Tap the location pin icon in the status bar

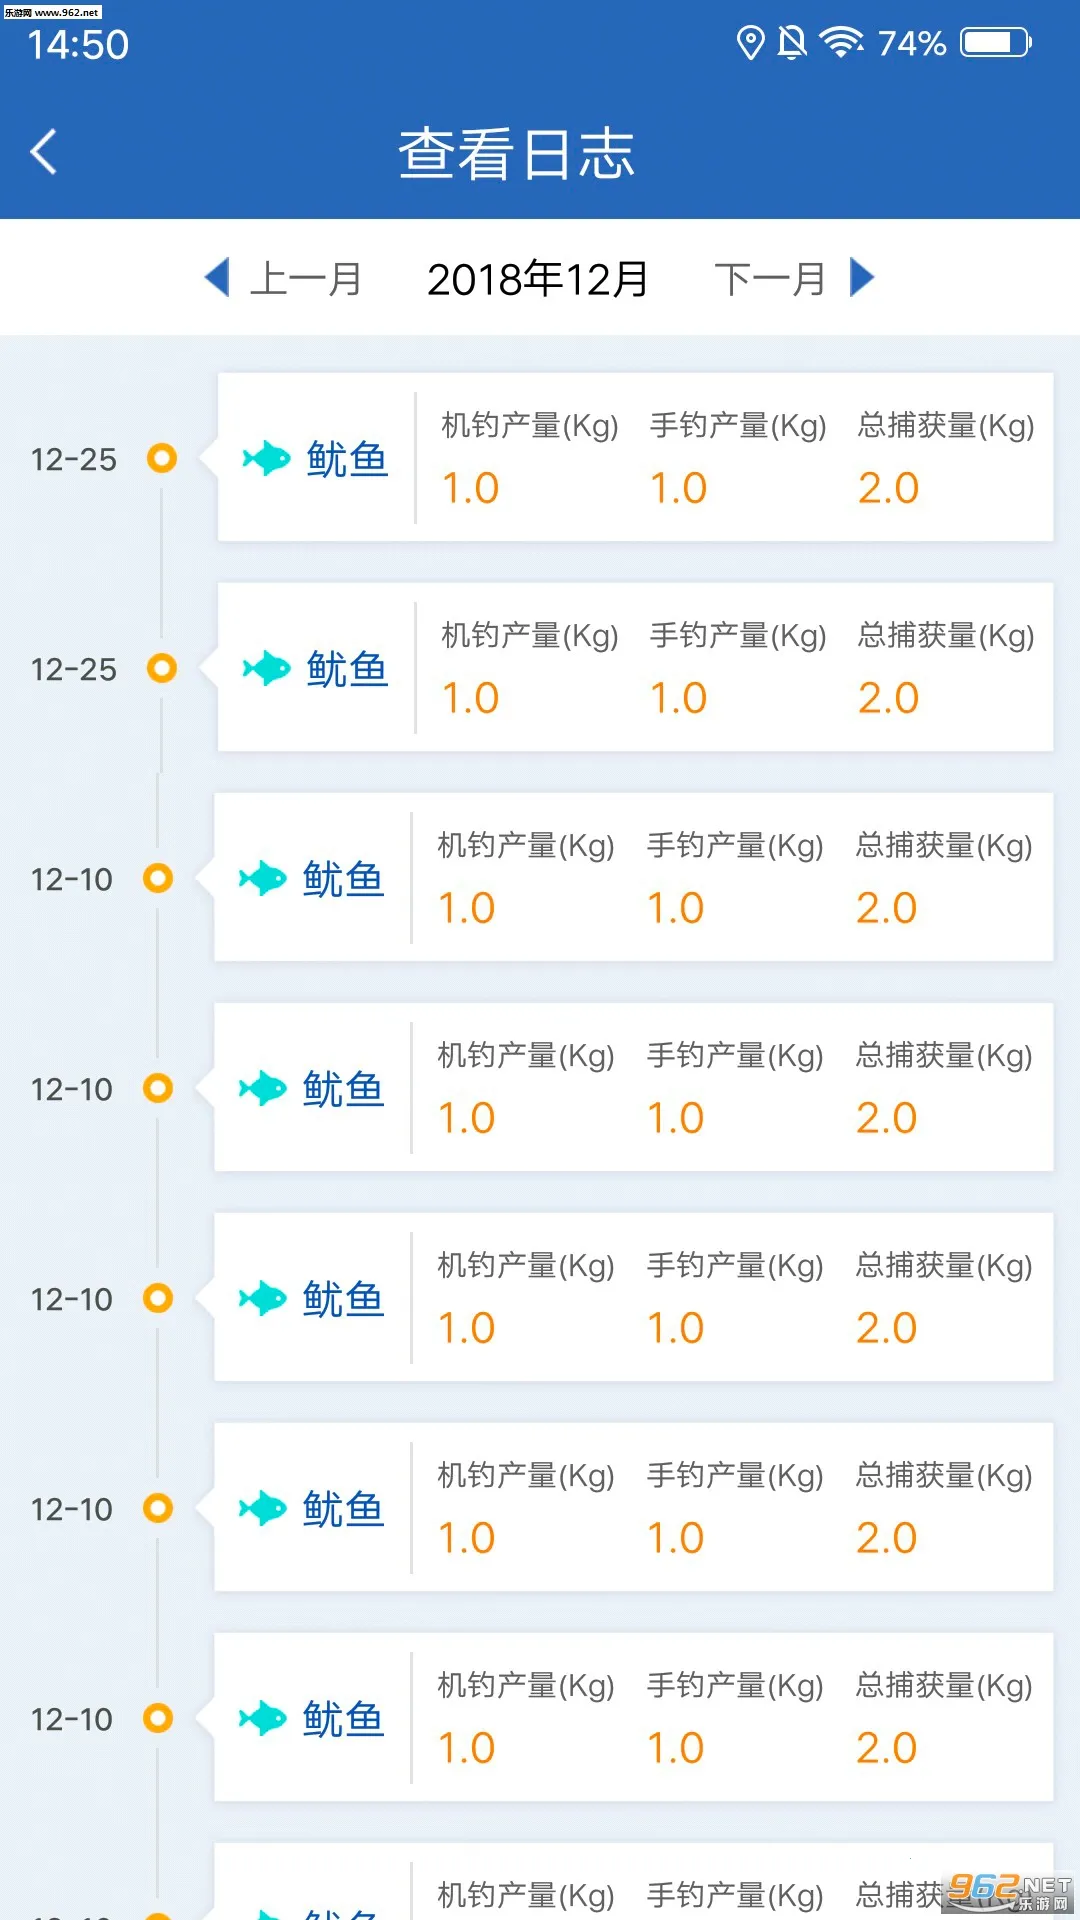pos(750,43)
